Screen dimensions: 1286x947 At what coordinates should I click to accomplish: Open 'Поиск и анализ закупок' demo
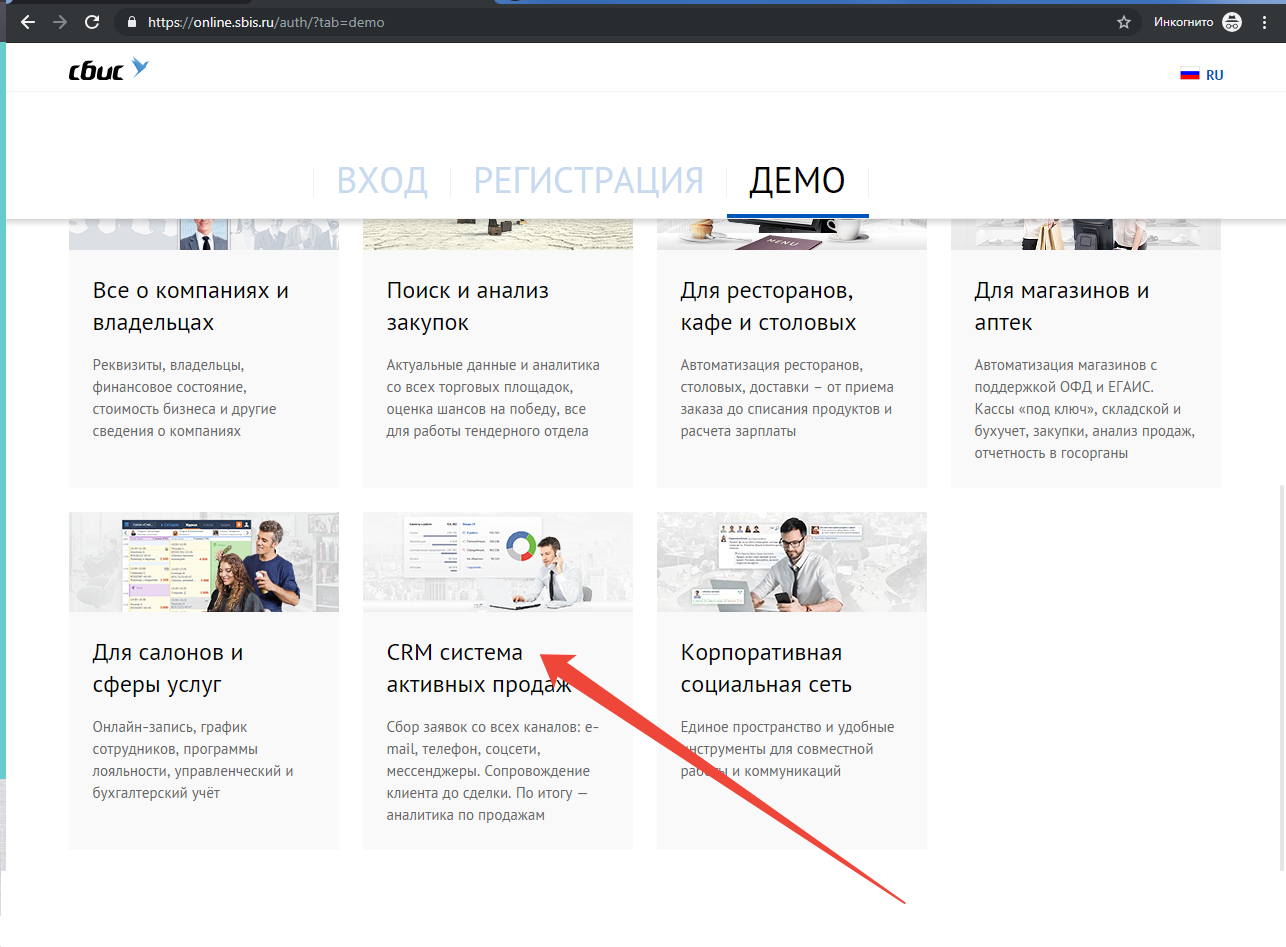[467, 307]
